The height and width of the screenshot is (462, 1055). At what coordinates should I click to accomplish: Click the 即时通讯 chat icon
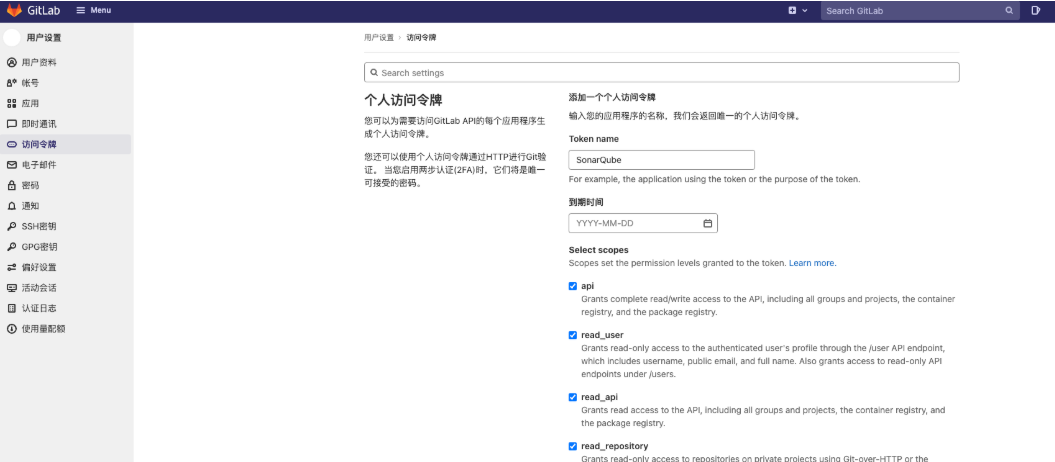tap(11, 124)
